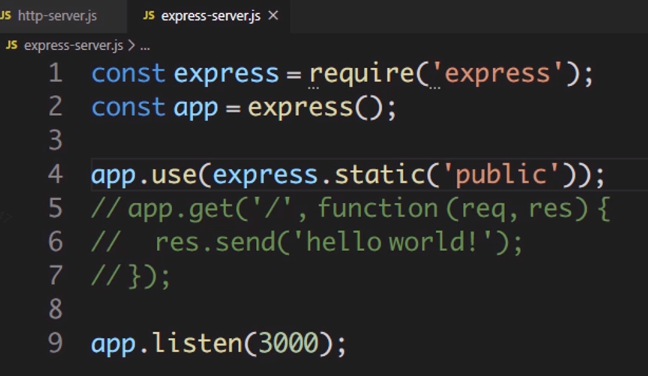This screenshot has height=376, width=648.
Task: Click line number 6 in the gutter
Action: (x=55, y=242)
